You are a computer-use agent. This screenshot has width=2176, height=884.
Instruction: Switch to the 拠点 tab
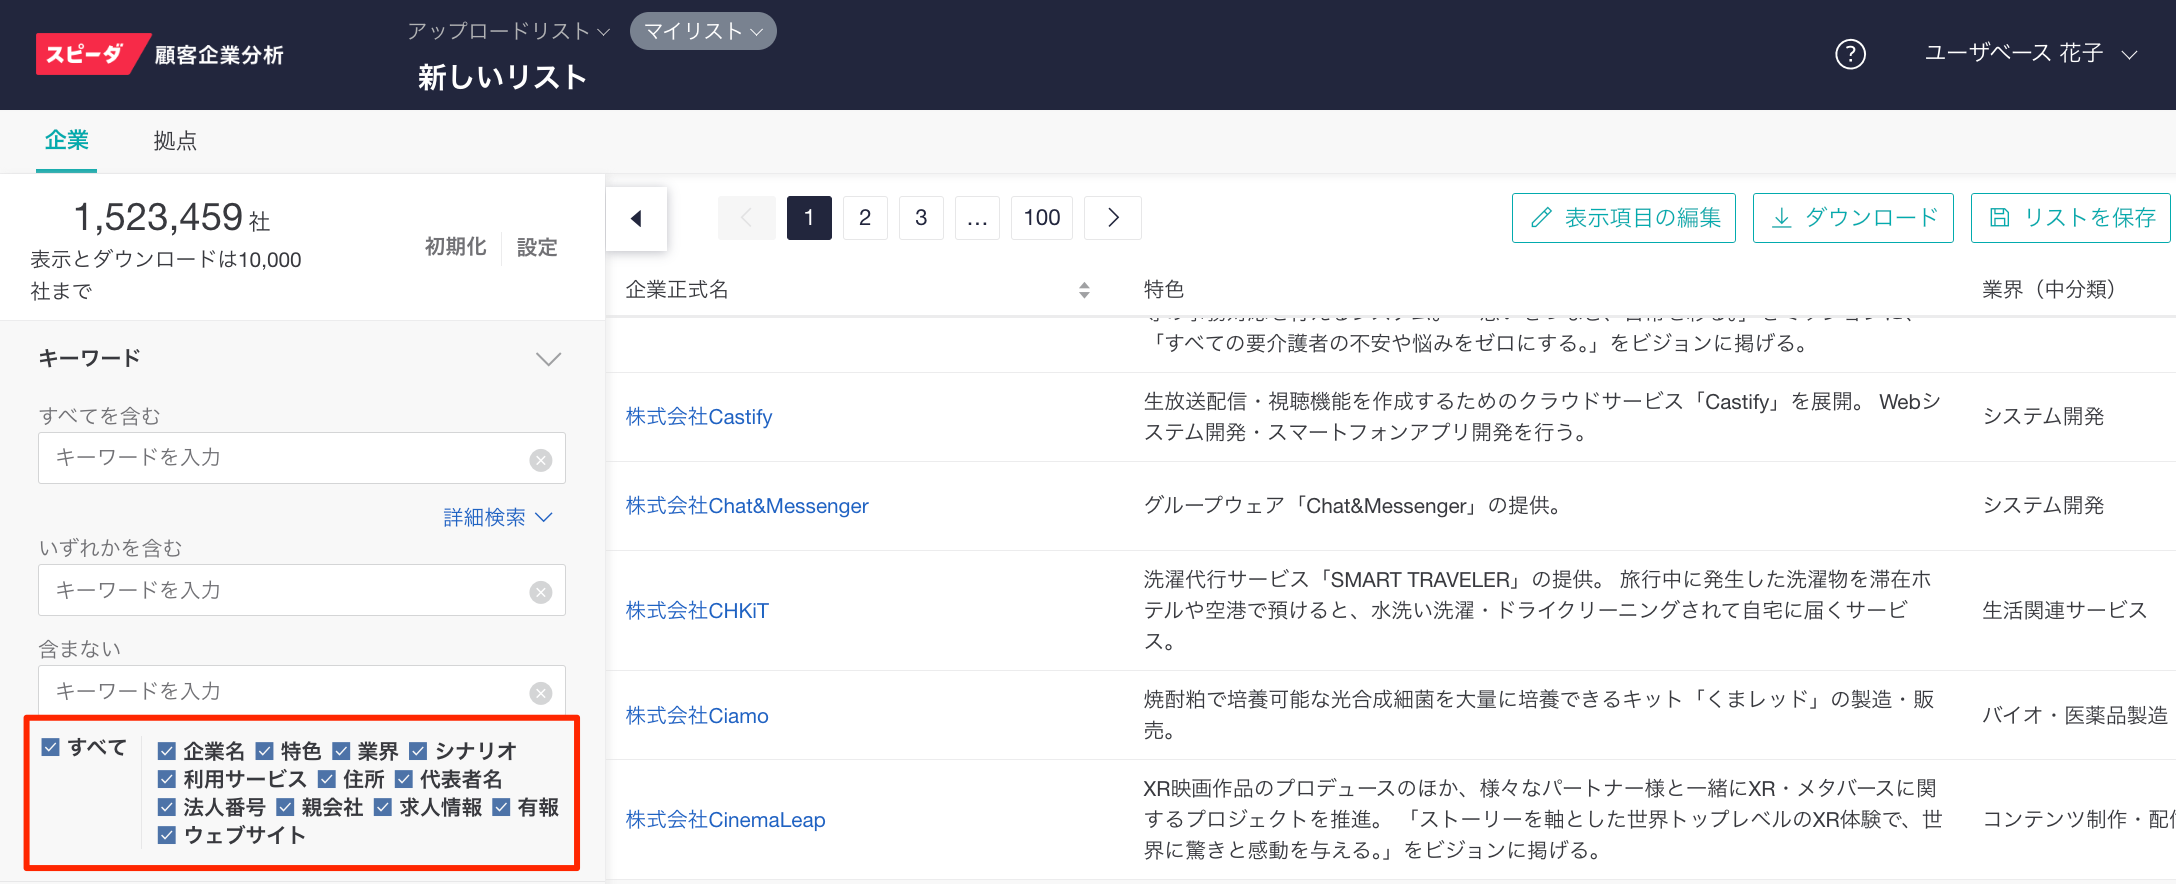point(175,141)
